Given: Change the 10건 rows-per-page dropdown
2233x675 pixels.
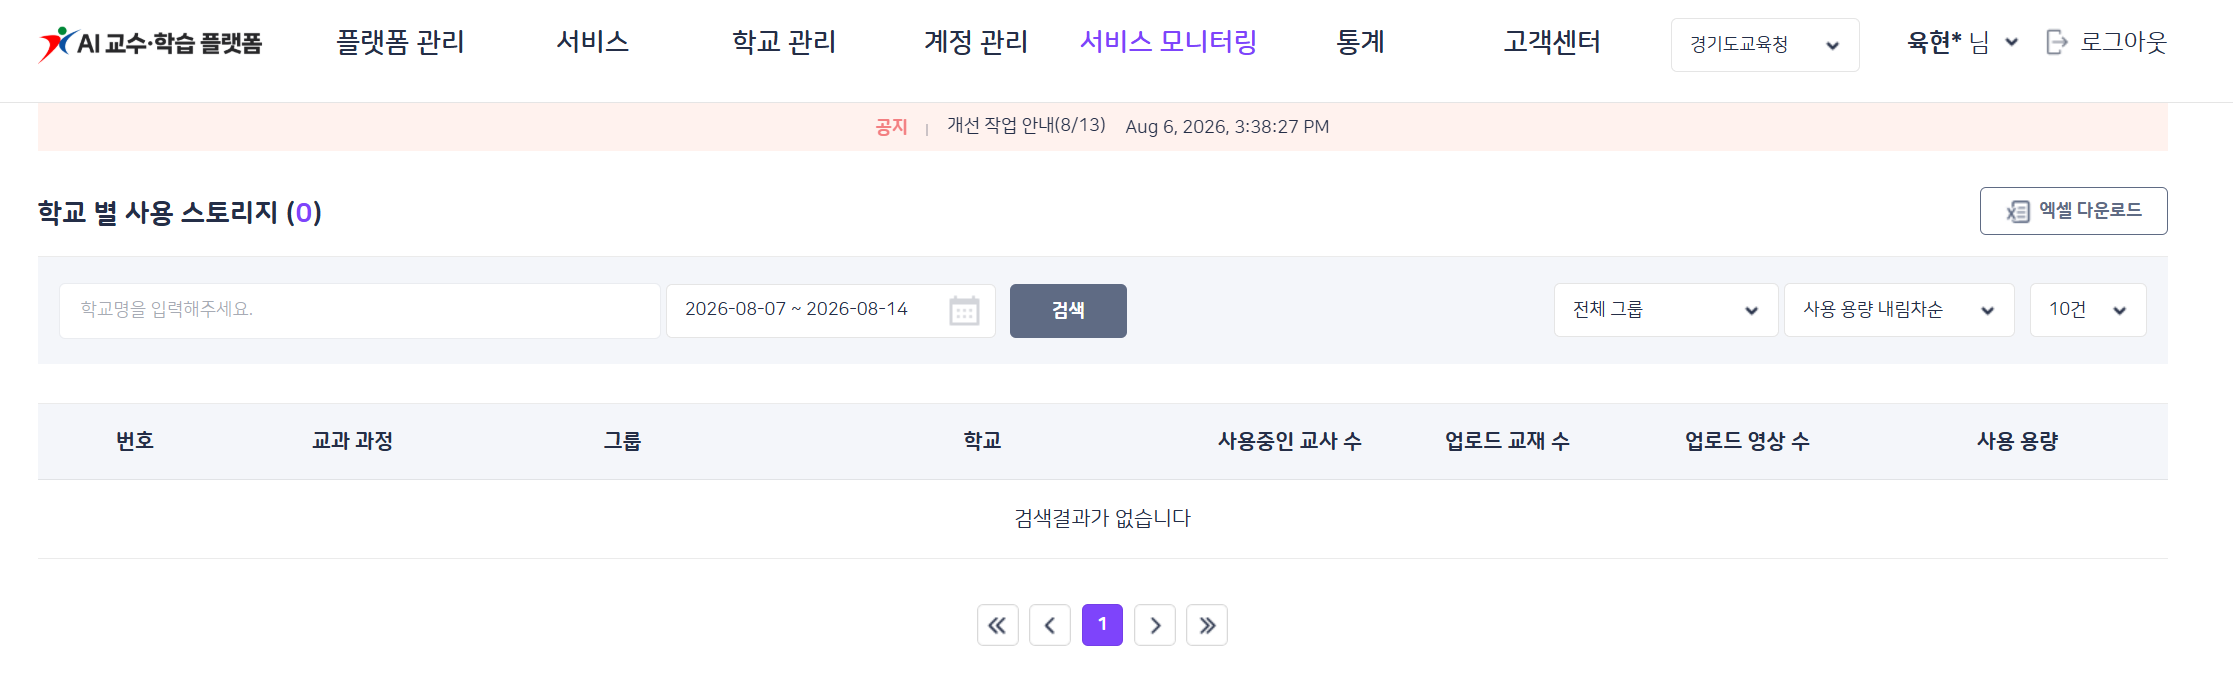Looking at the screenshot, I should (2088, 310).
